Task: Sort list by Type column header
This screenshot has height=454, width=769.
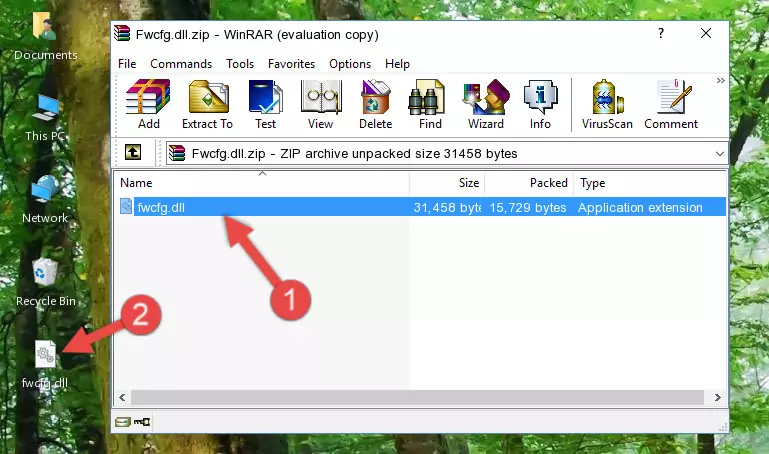Action: [x=650, y=182]
